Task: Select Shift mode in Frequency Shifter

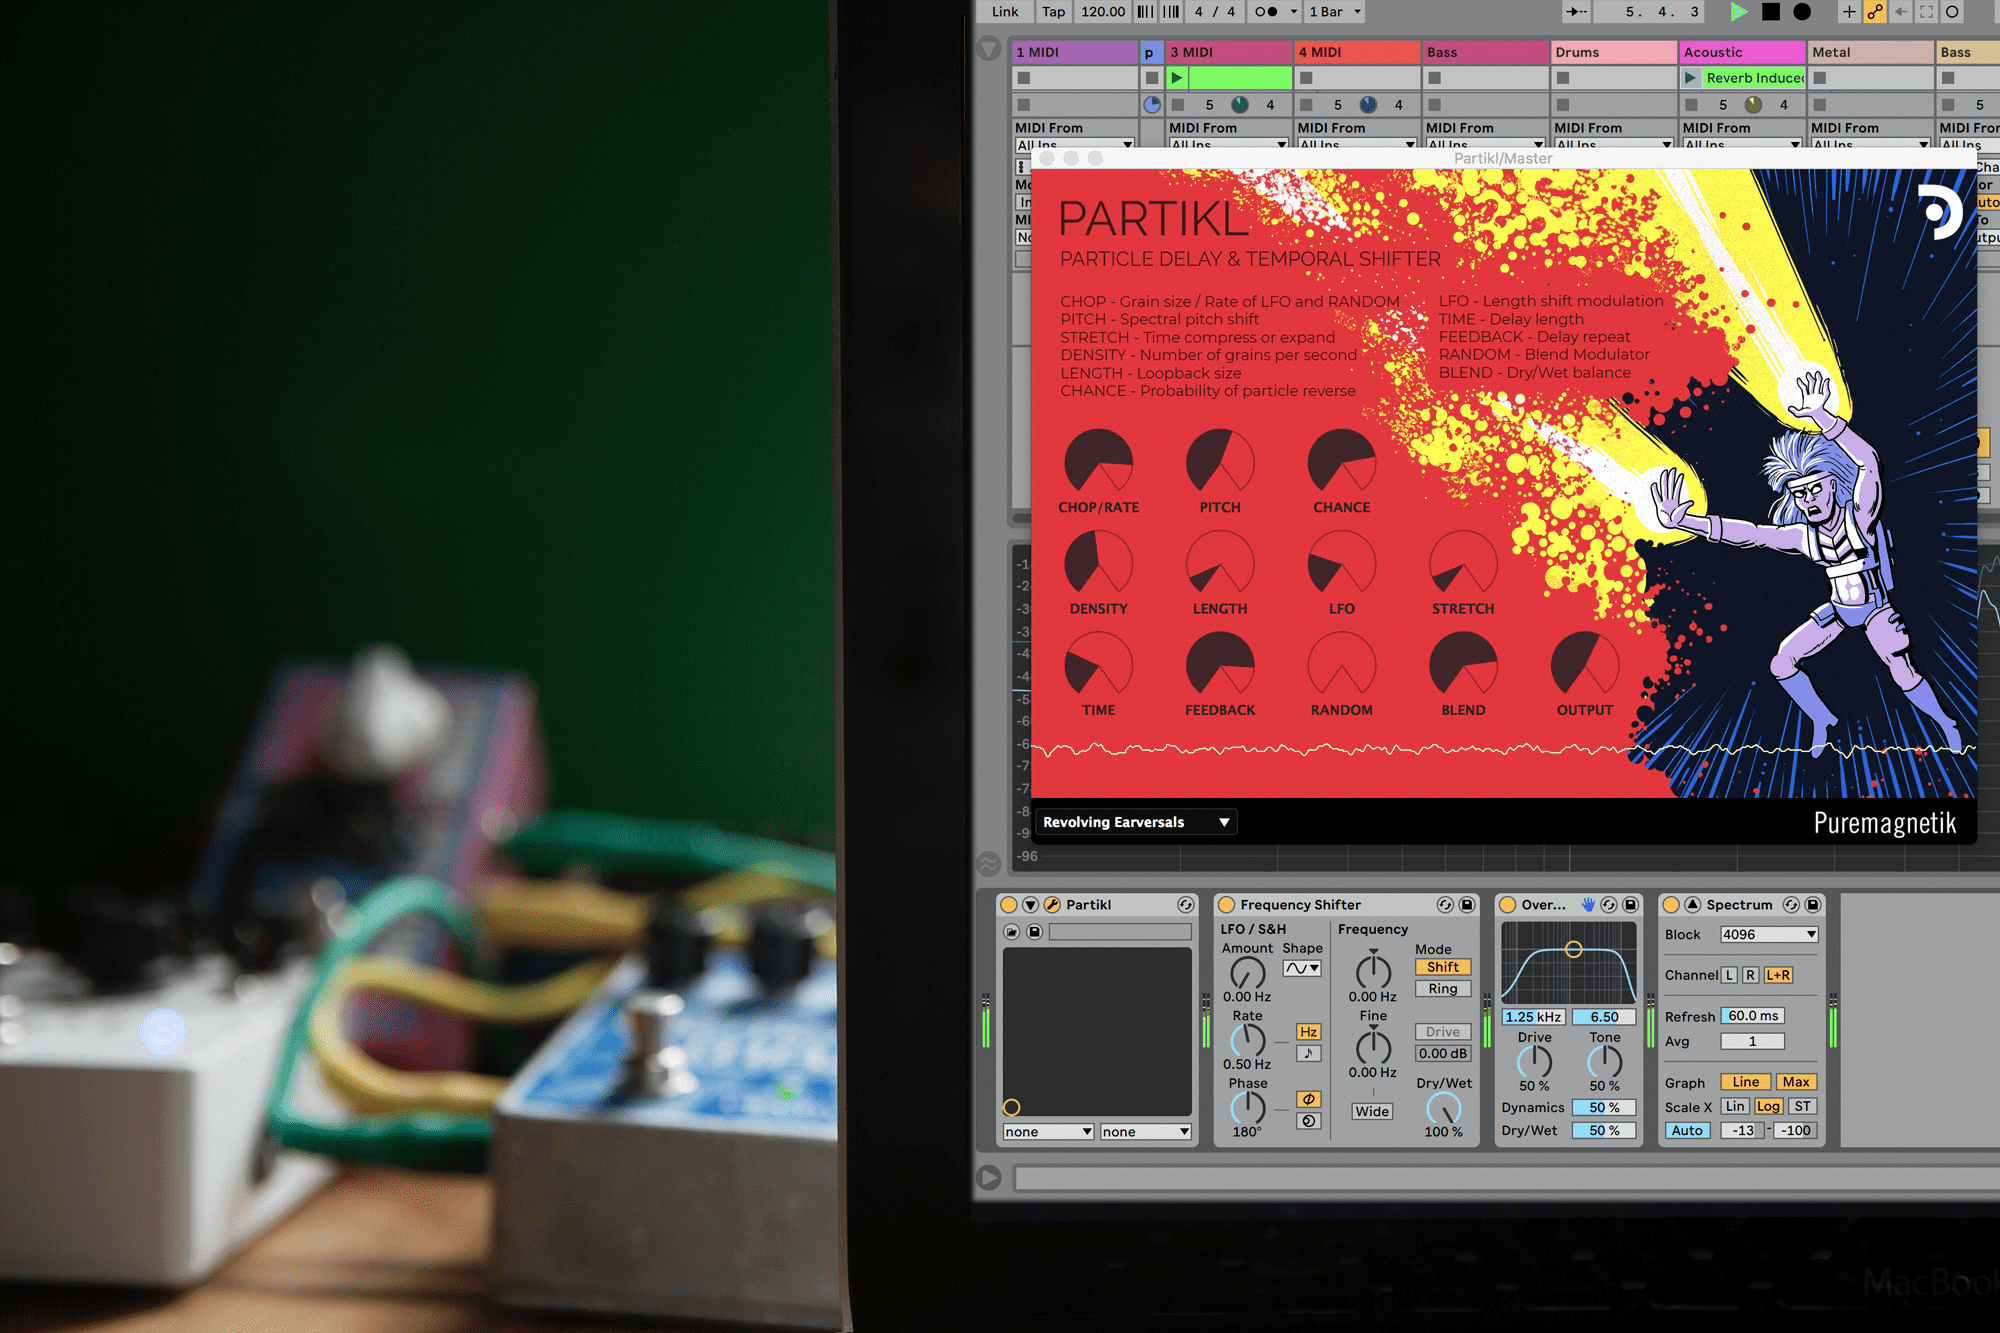Action: coord(1443,967)
